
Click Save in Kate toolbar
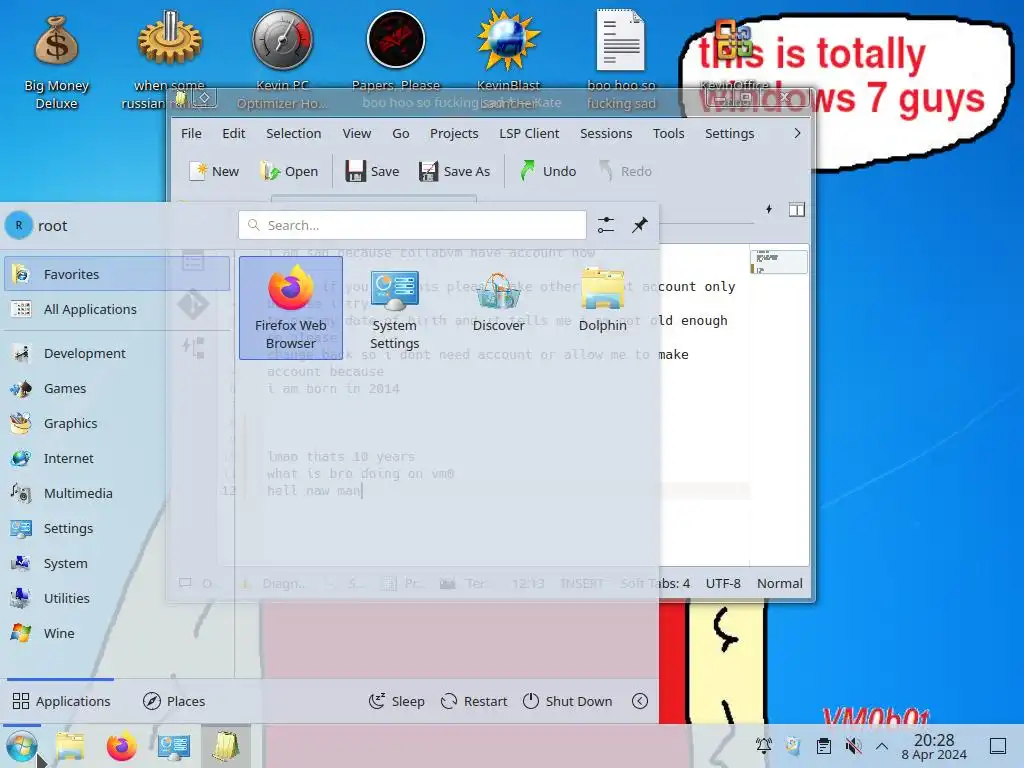click(x=372, y=171)
